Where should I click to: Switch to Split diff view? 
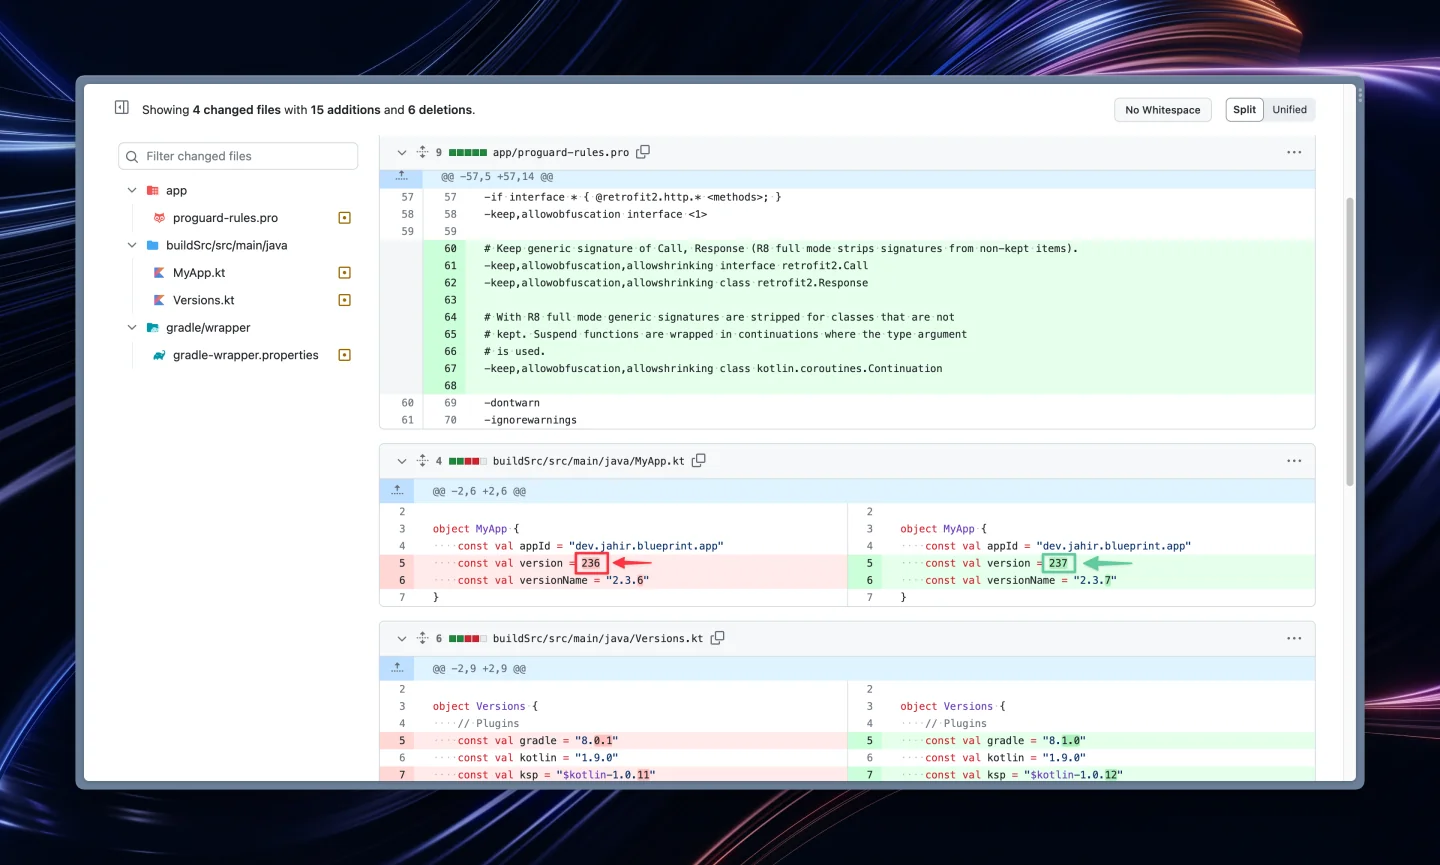(x=1245, y=110)
